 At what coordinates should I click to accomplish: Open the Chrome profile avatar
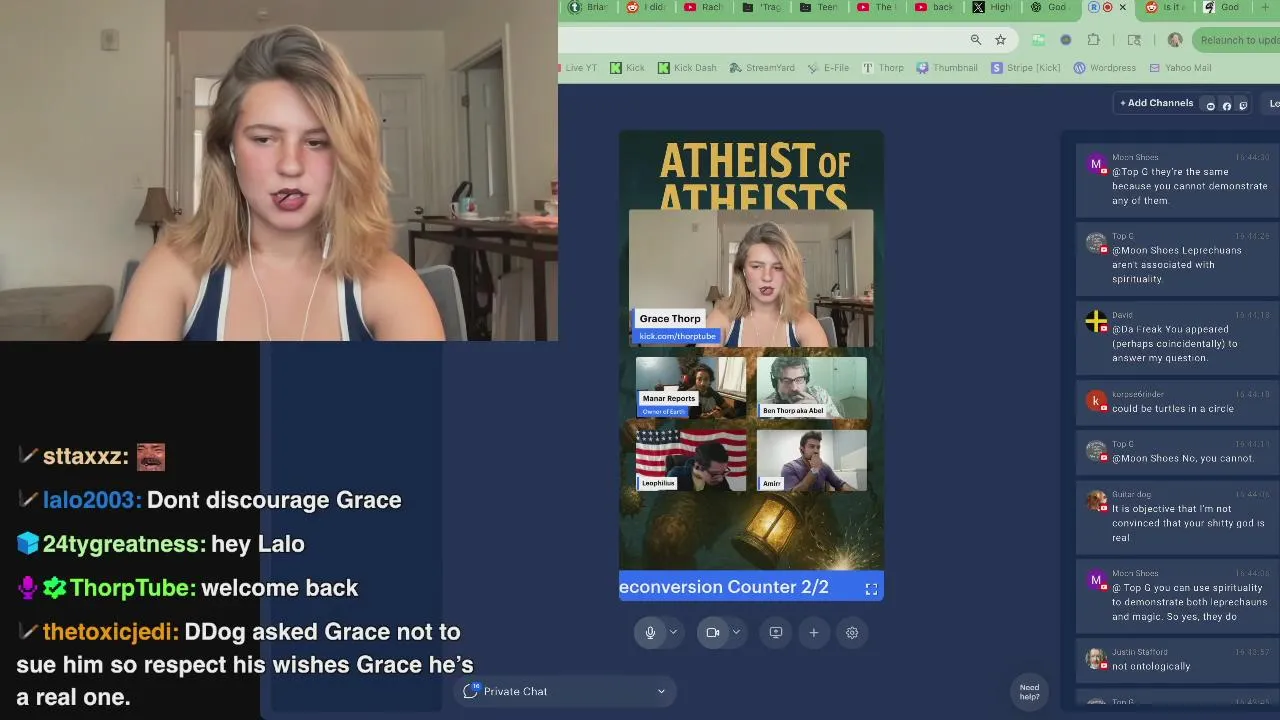coord(1175,40)
